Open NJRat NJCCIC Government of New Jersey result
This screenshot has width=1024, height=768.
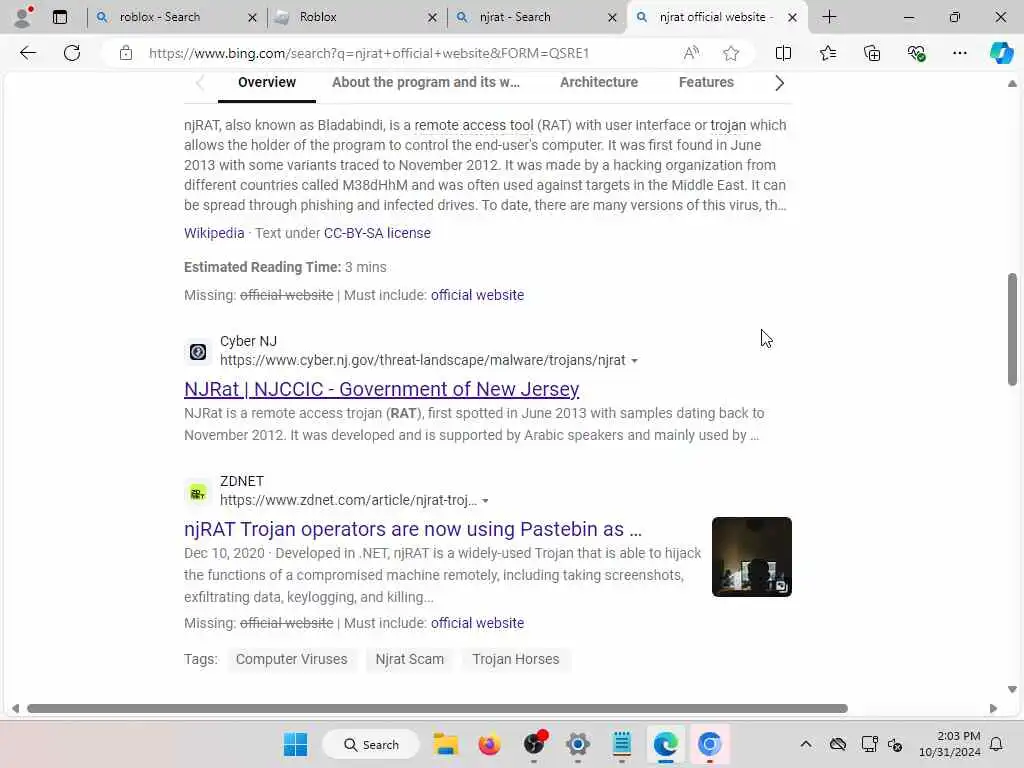tap(381, 389)
